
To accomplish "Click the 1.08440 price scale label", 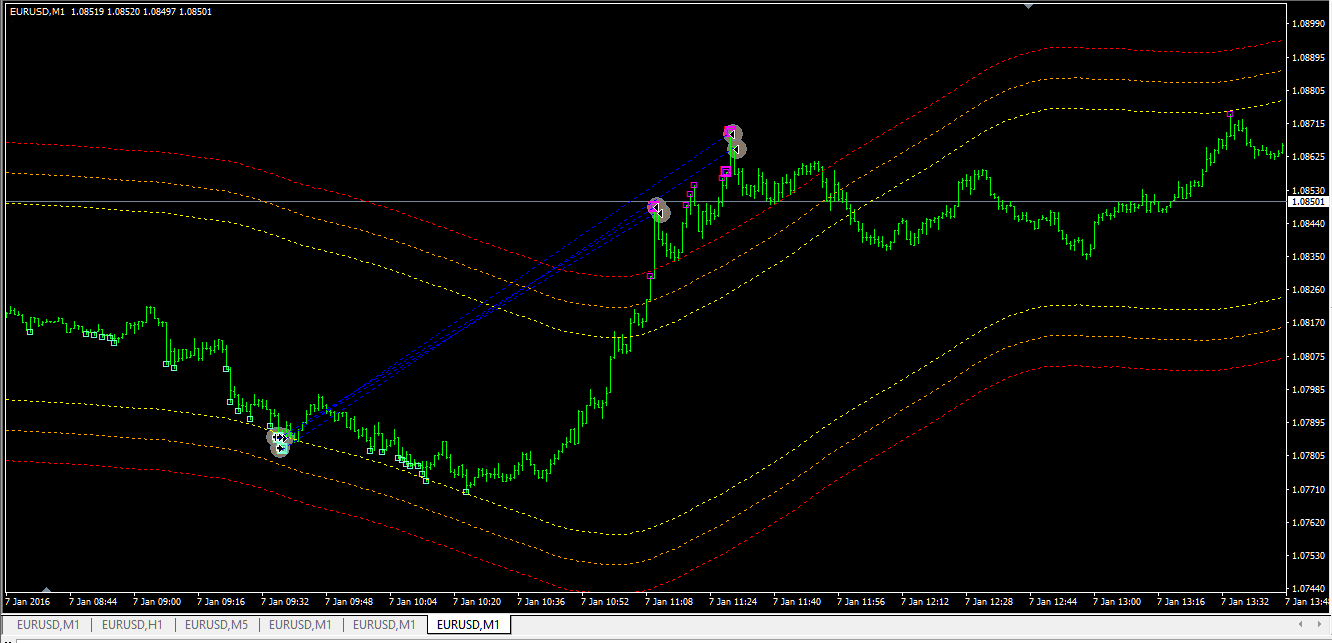I will (x=1308, y=223).
